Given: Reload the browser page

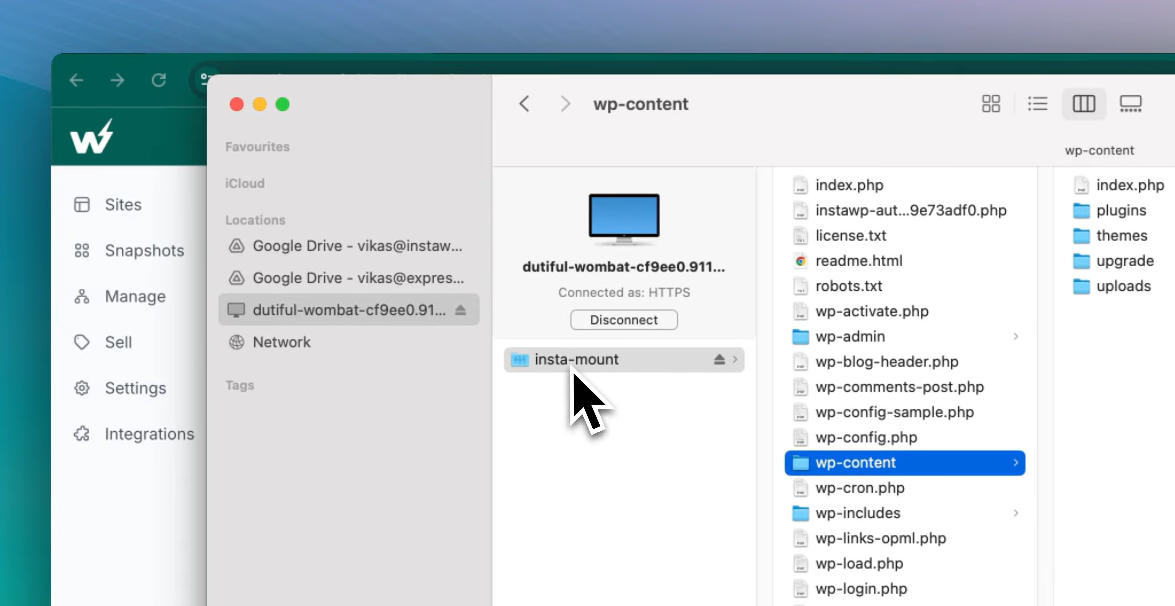Looking at the screenshot, I should click(x=159, y=80).
